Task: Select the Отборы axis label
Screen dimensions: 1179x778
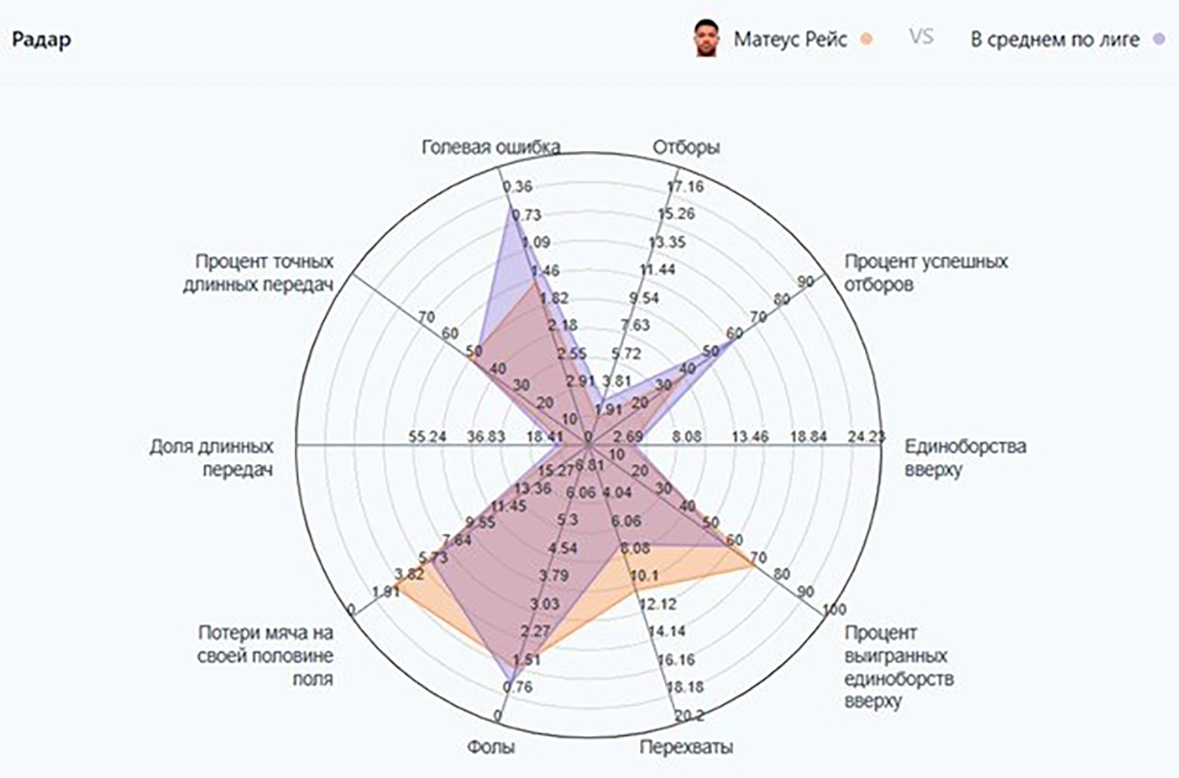Action: (686, 146)
